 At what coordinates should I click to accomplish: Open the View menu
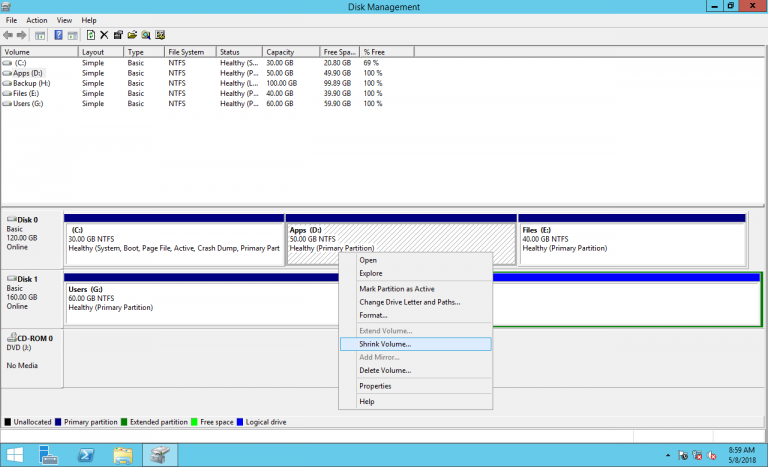64,21
